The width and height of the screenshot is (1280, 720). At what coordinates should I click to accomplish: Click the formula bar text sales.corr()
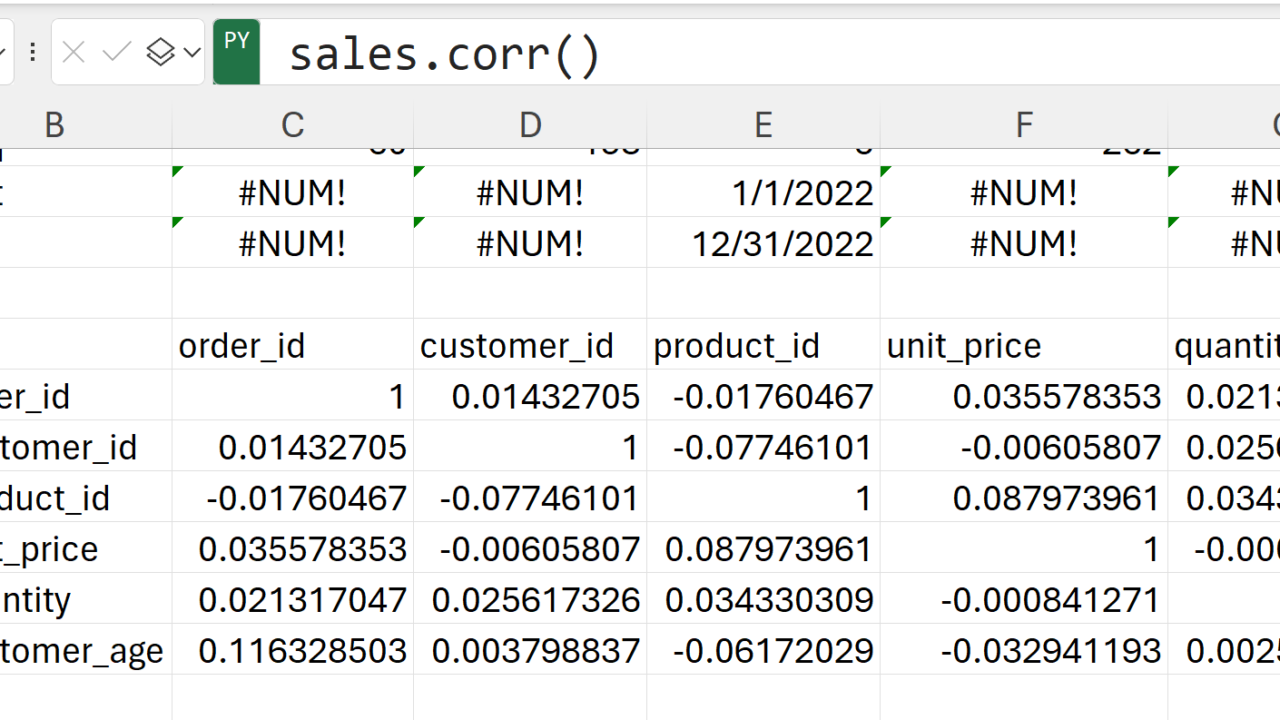(445, 54)
